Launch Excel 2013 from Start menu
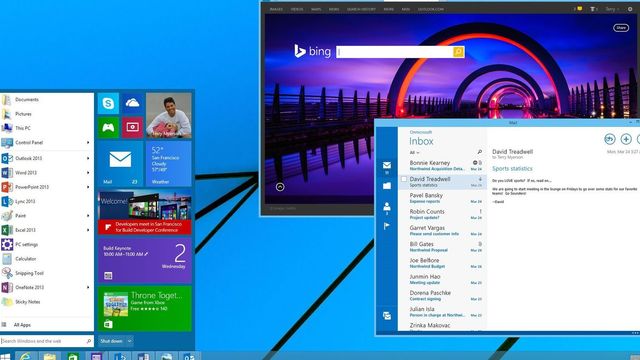 pos(46,230)
